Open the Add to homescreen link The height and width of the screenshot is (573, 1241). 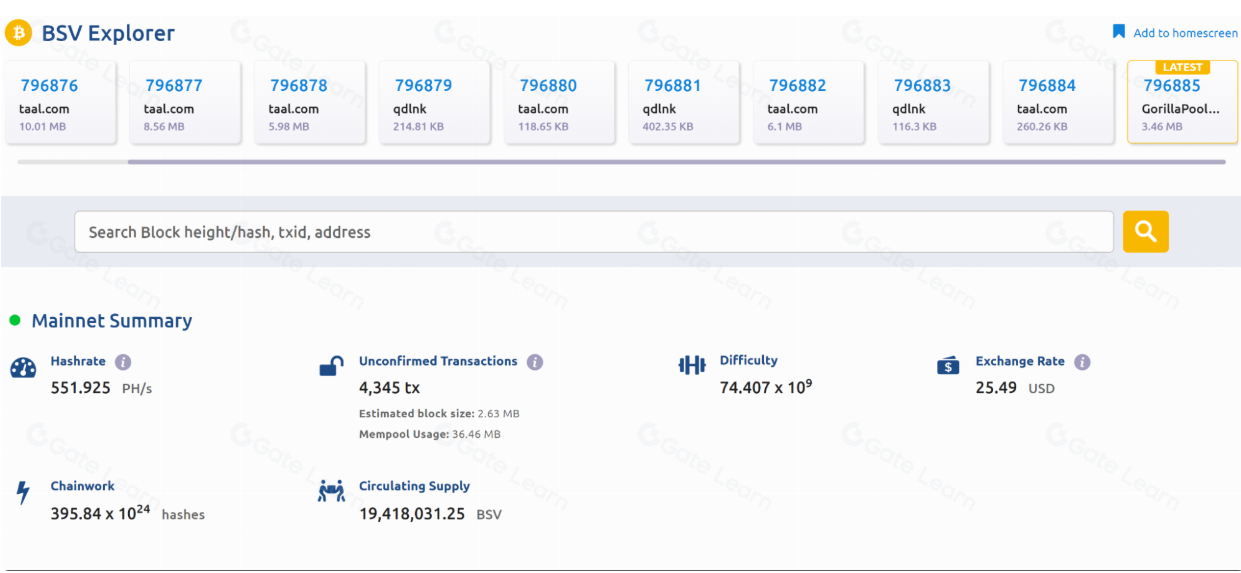pos(1185,33)
